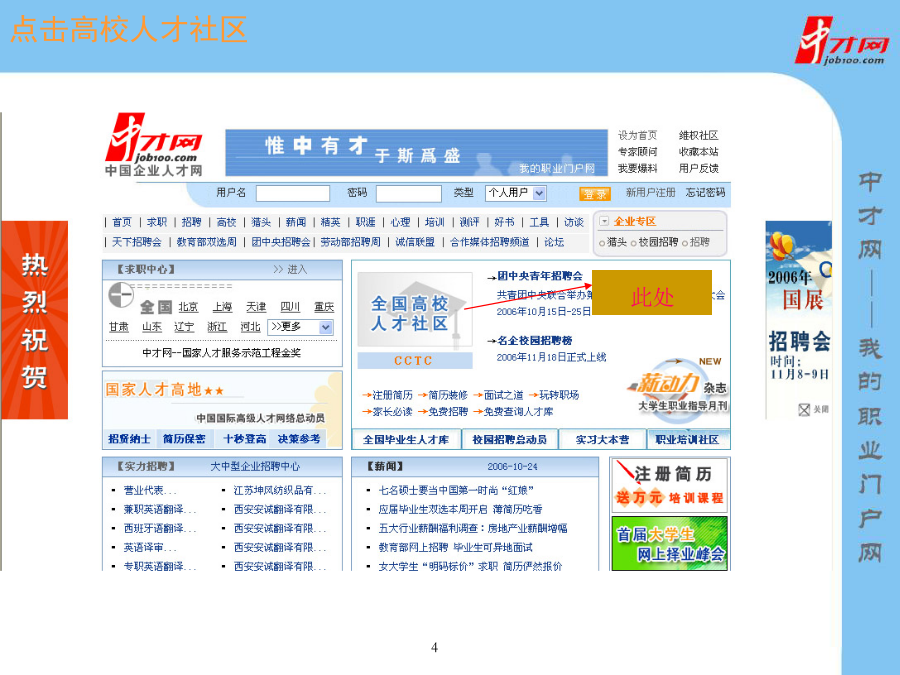Go to 首页 in the navigation bar

(122, 222)
